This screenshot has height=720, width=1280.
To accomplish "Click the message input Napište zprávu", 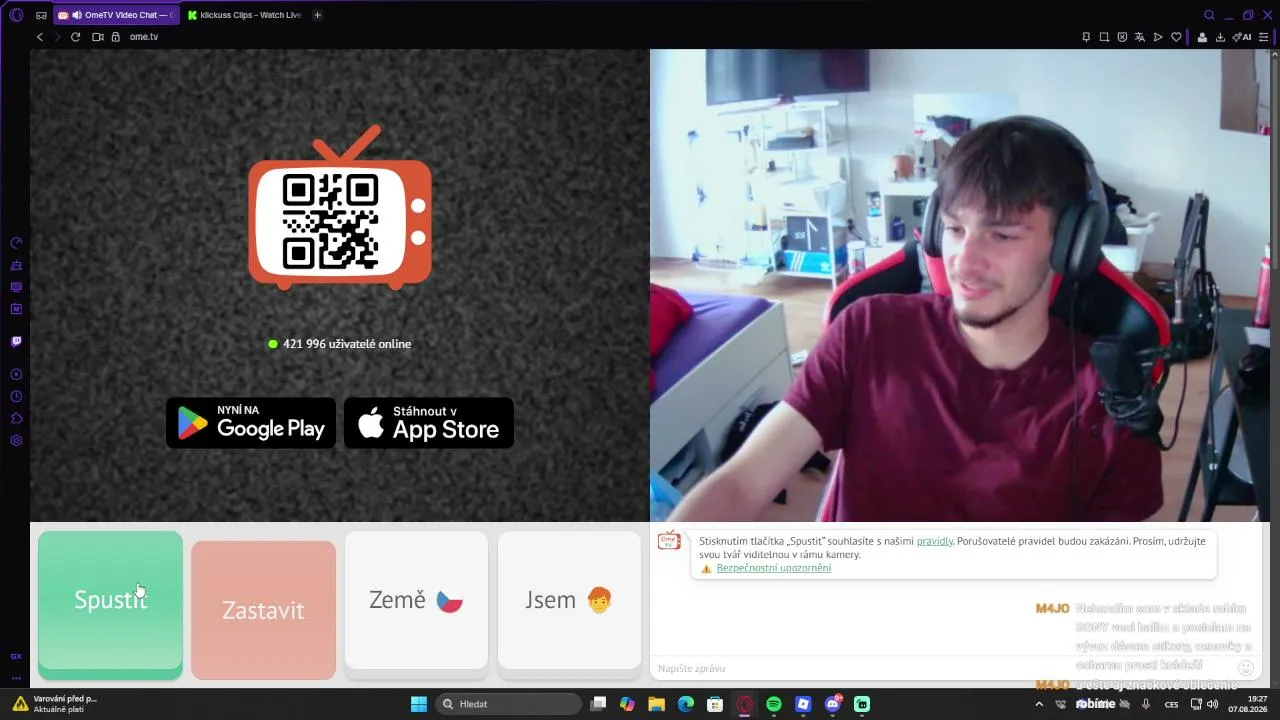I will click(x=940, y=668).
